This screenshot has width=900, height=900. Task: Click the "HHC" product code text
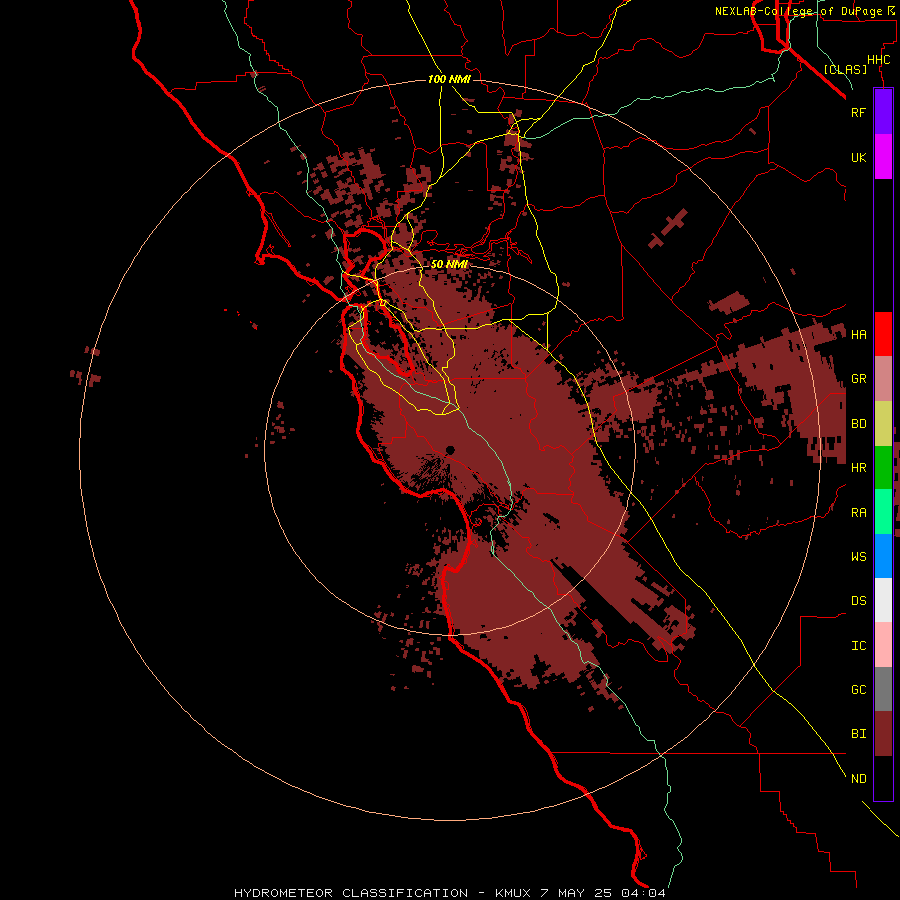(x=878, y=60)
